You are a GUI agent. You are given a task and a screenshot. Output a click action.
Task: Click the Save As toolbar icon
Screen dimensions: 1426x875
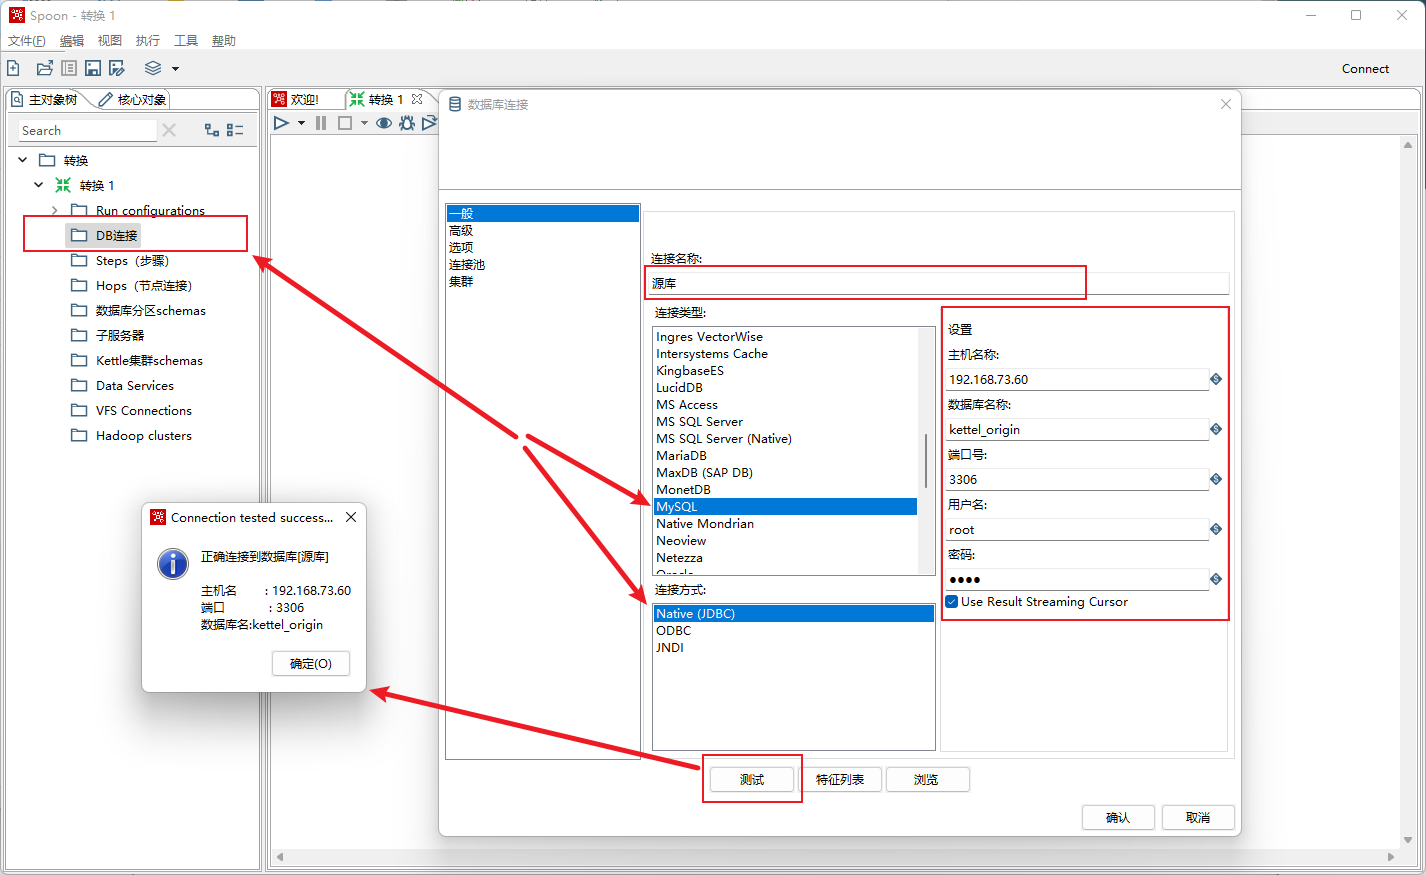tap(117, 68)
